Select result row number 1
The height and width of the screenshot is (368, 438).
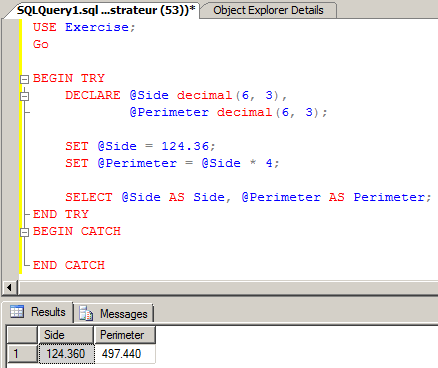22,353
